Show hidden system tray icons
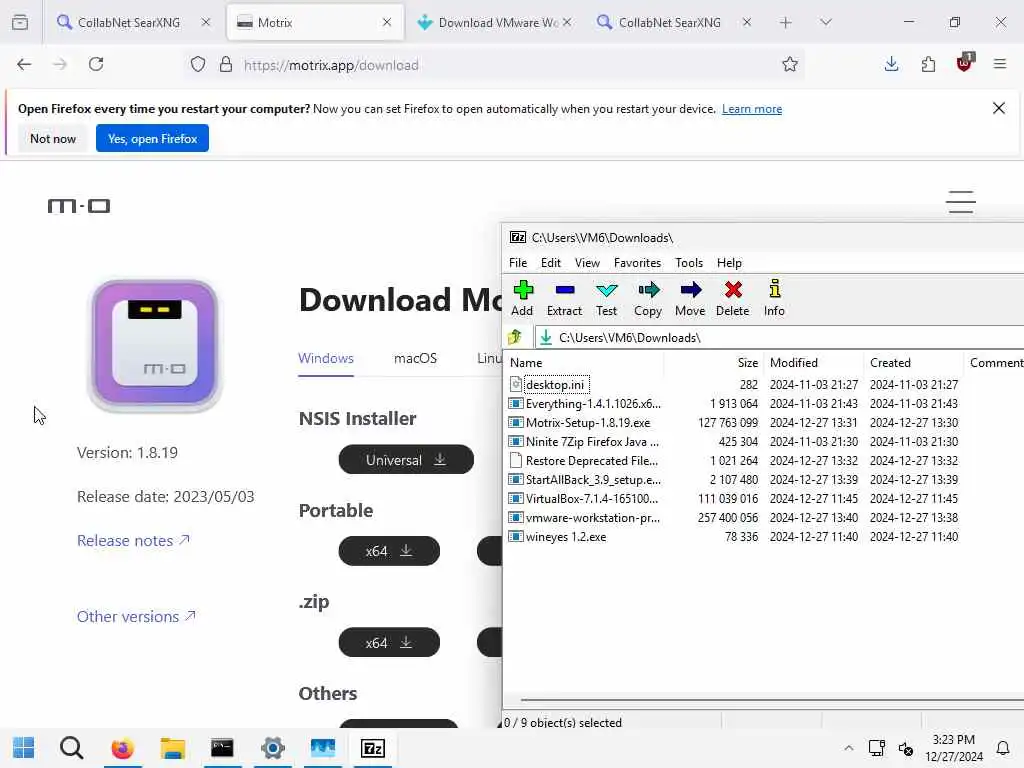This screenshot has width=1024, height=768. coord(848,748)
